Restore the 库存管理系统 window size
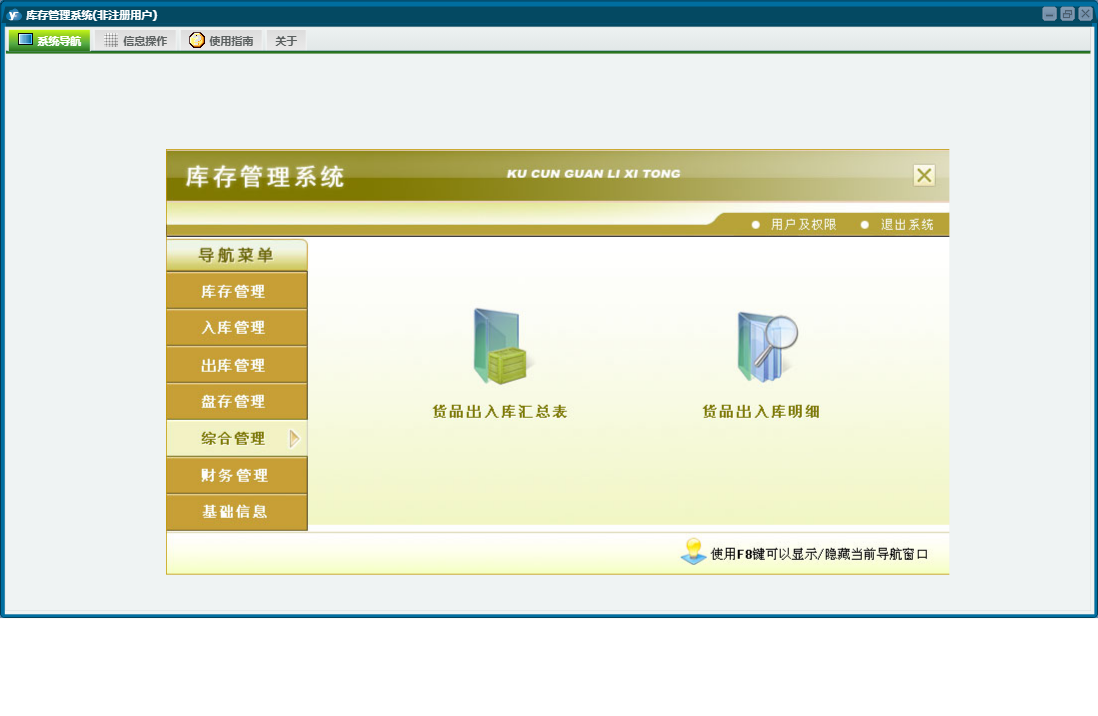Screen dimensions: 1098x716 pos(1067,14)
